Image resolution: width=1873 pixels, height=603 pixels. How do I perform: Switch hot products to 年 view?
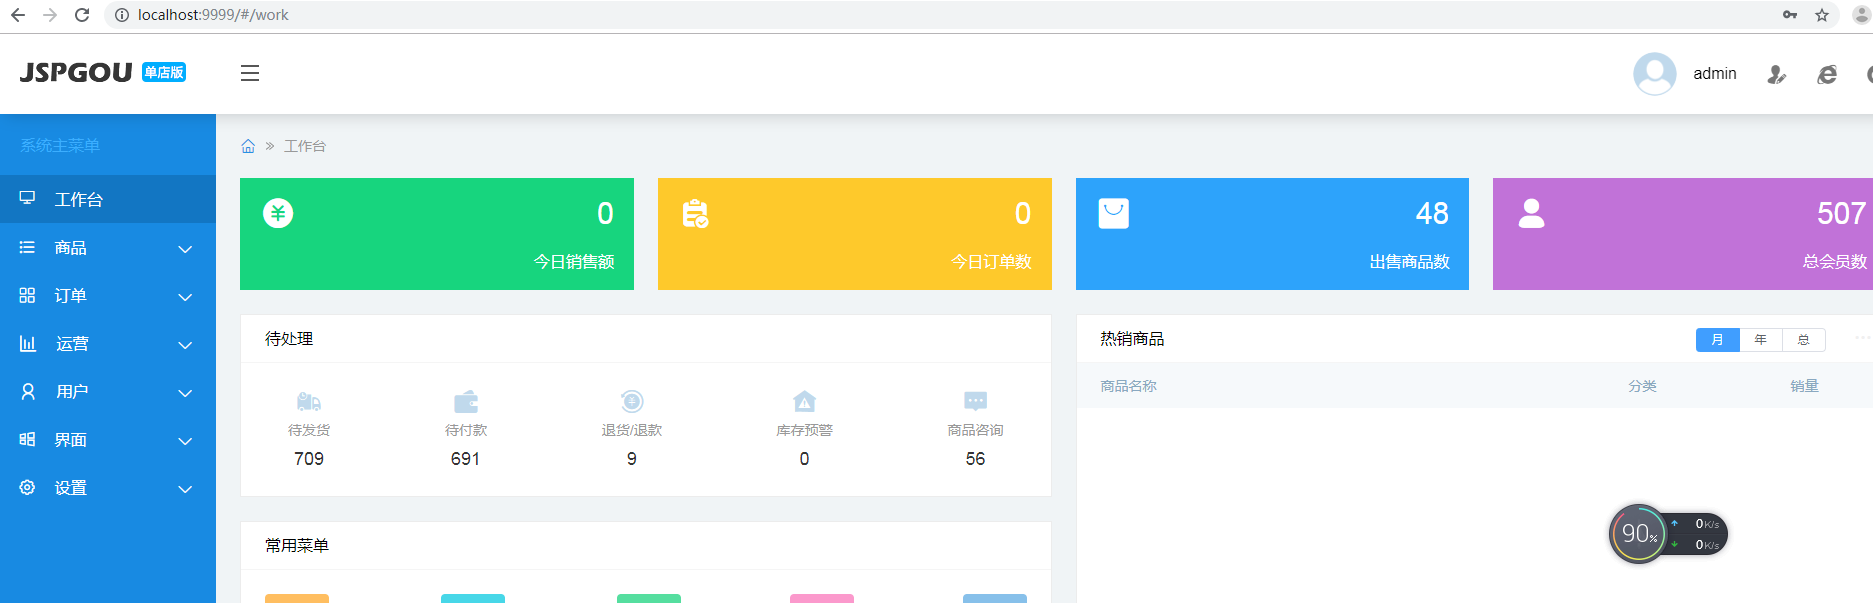(1760, 340)
